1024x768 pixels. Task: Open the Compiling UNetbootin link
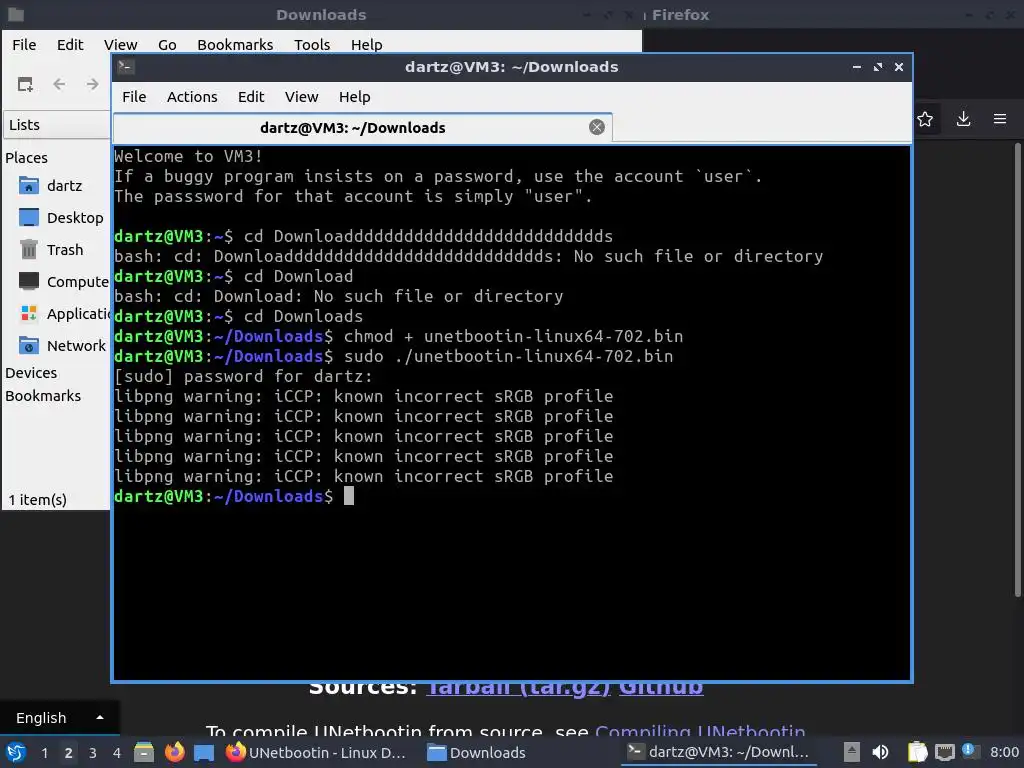pos(700,731)
